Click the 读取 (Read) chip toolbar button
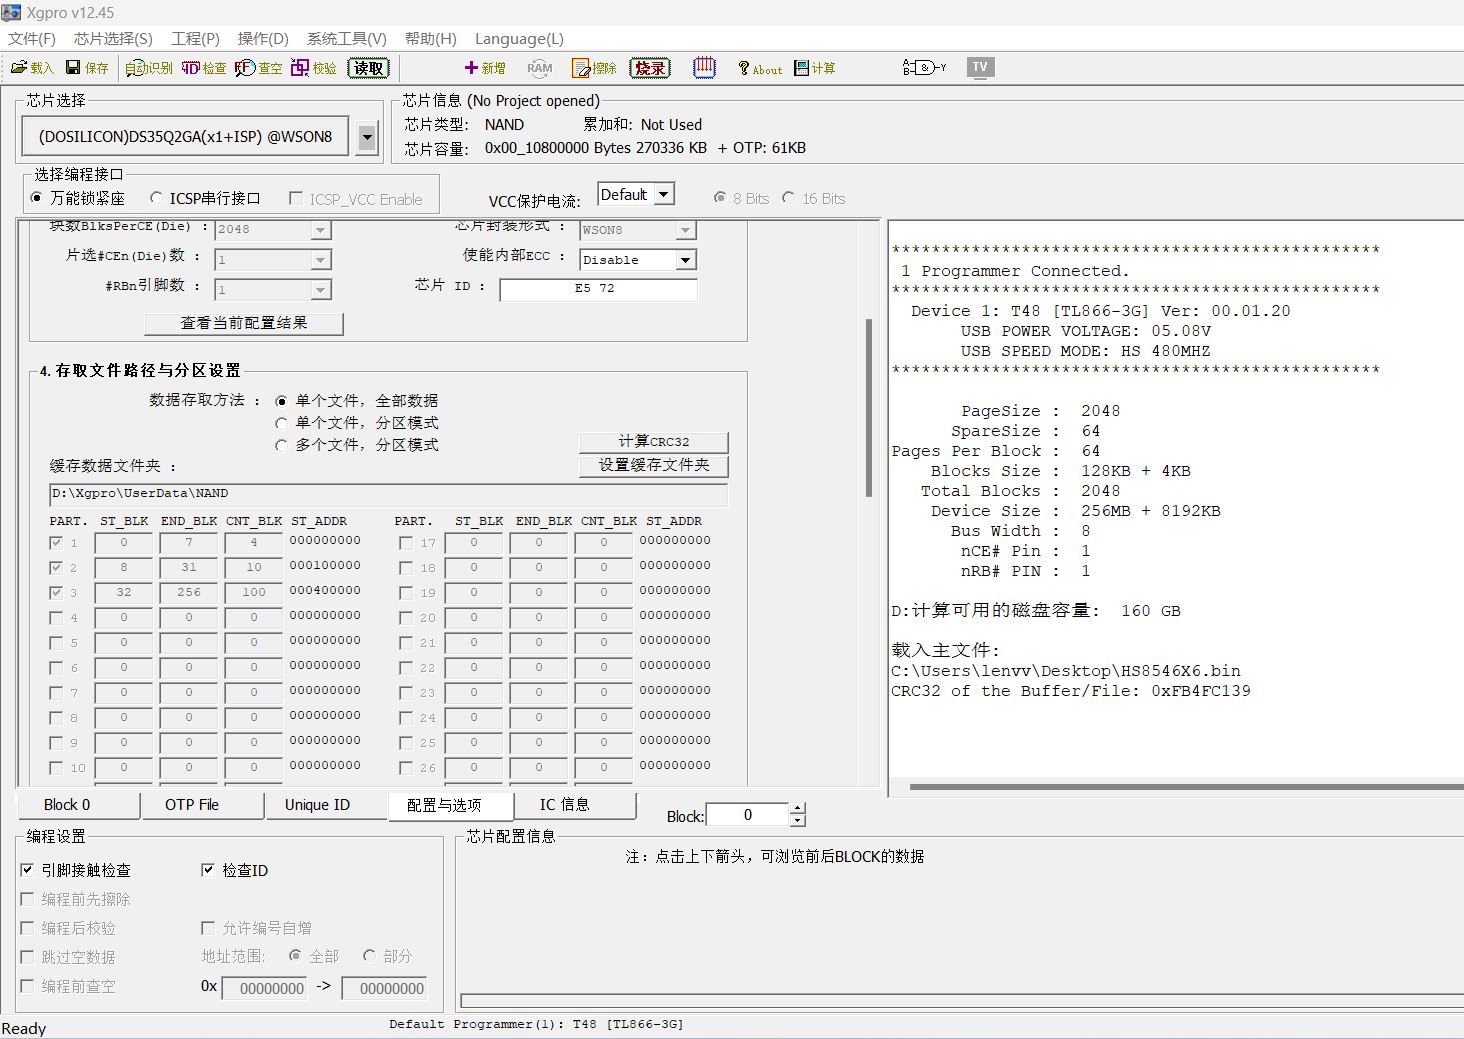The width and height of the screenshot is (1464, 1039). pos(368,68)
